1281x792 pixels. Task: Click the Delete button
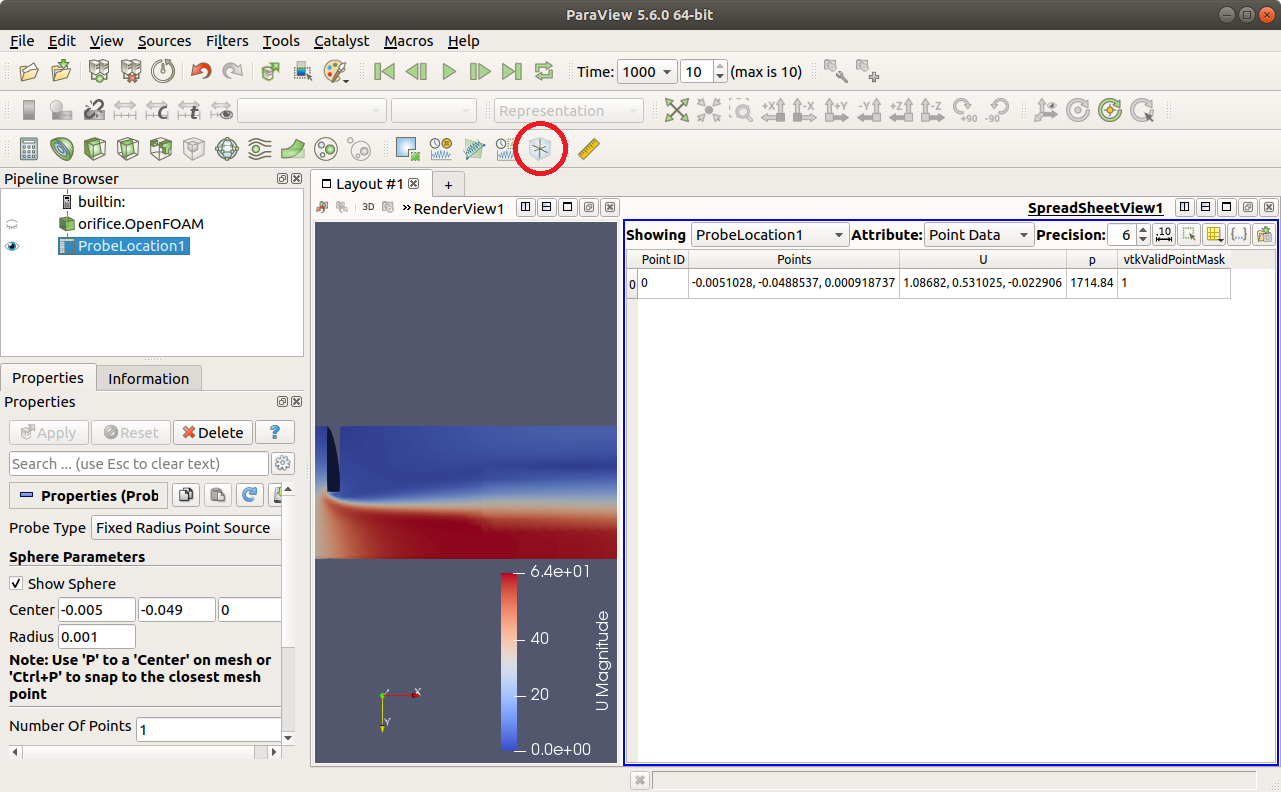pos(212,433)
